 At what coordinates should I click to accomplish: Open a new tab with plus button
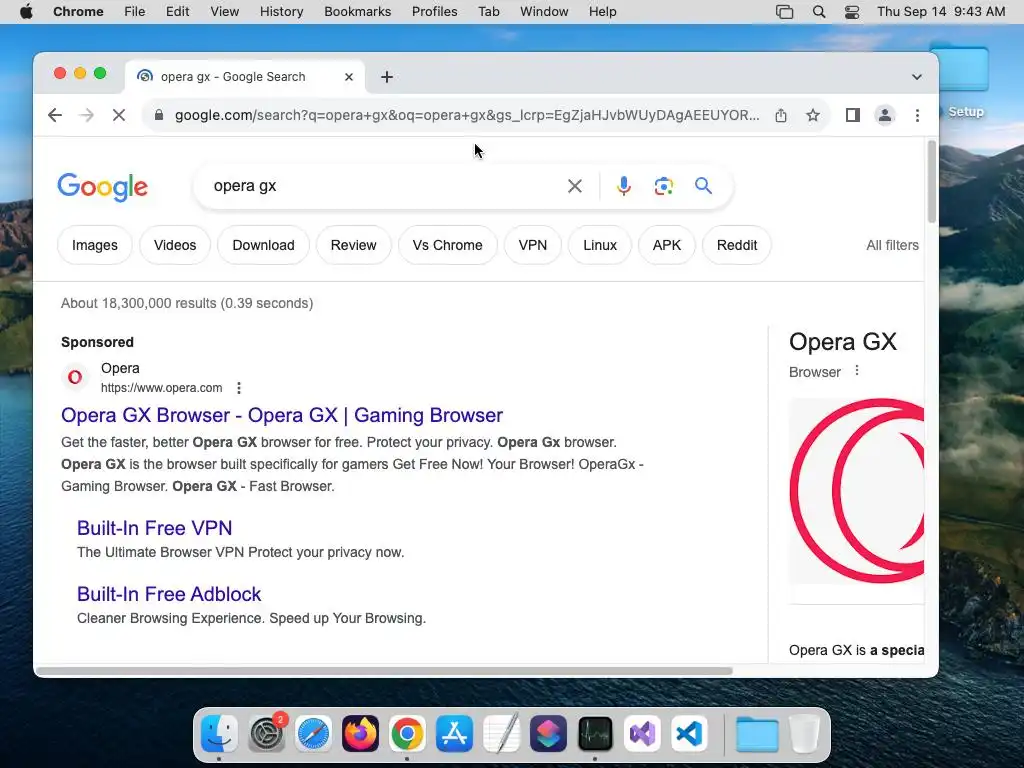click(387, 77)
